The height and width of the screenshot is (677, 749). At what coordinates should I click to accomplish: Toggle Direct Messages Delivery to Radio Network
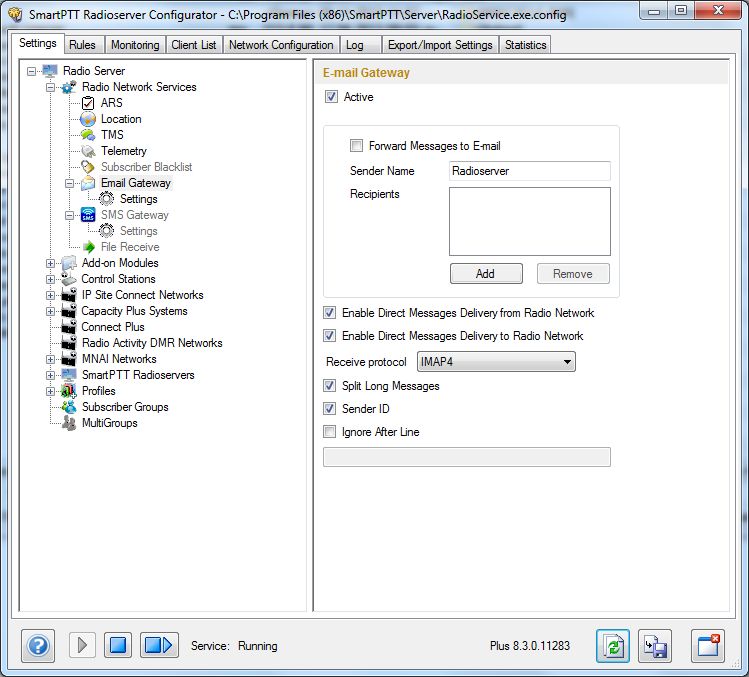[x=330, y=336]
